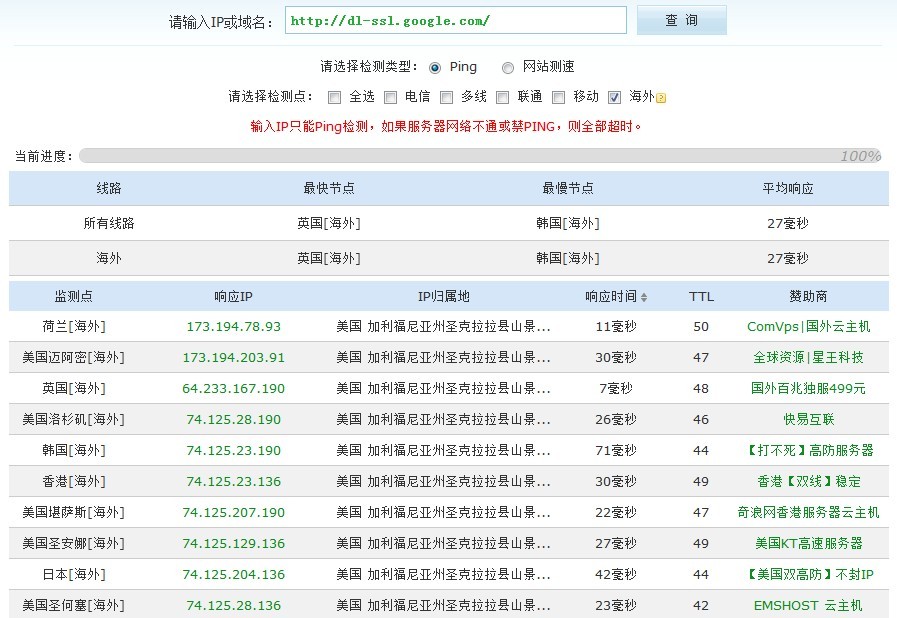Click the 最快节点 summary header

point(329,188)
